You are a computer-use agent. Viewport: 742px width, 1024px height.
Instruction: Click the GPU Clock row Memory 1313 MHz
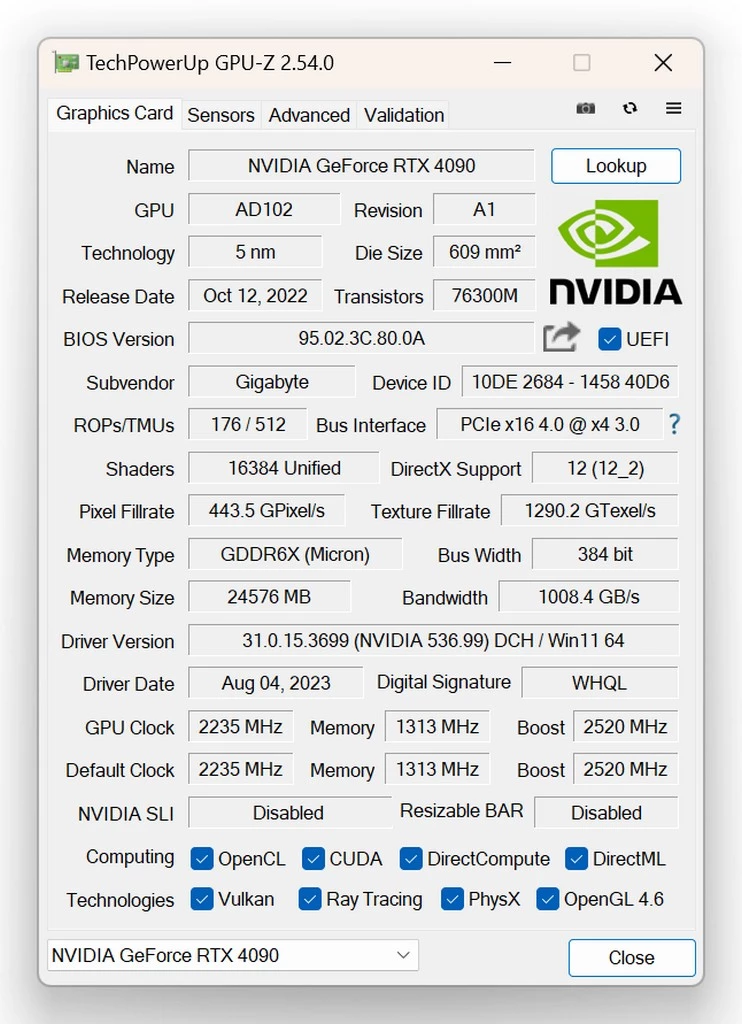(x=437, y=726)
